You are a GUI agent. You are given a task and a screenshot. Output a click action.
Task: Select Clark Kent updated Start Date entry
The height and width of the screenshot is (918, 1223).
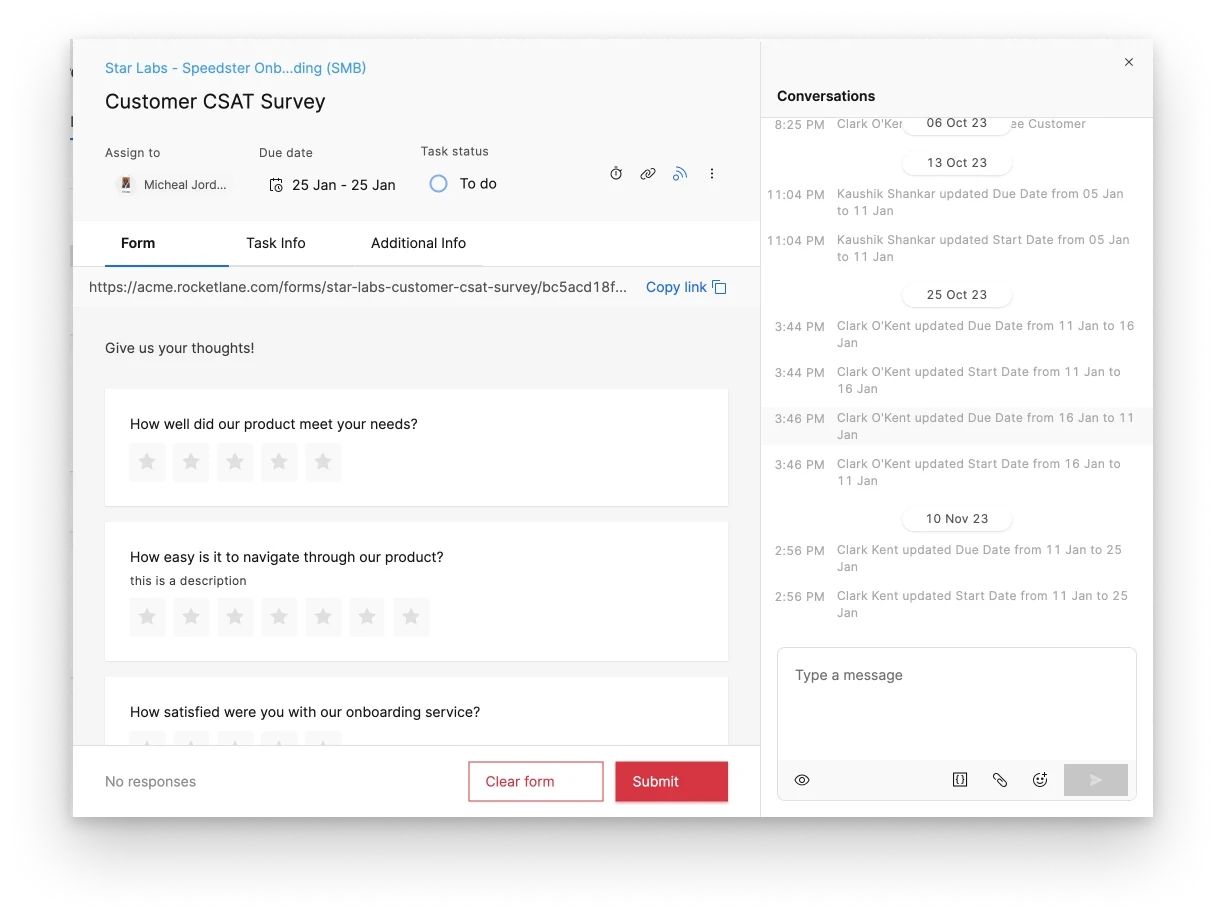coord(956,605)
